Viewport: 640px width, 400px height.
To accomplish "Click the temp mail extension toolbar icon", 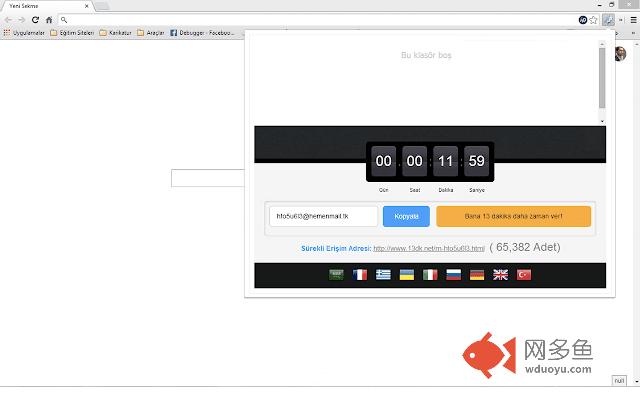I will coord(609,19).
